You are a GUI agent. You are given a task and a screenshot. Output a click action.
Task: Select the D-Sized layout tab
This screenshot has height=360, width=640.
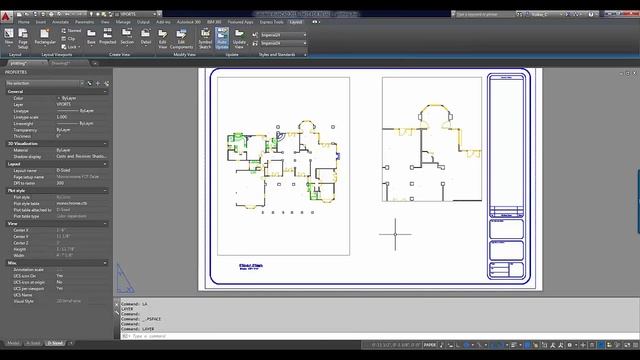pos(55,343)
